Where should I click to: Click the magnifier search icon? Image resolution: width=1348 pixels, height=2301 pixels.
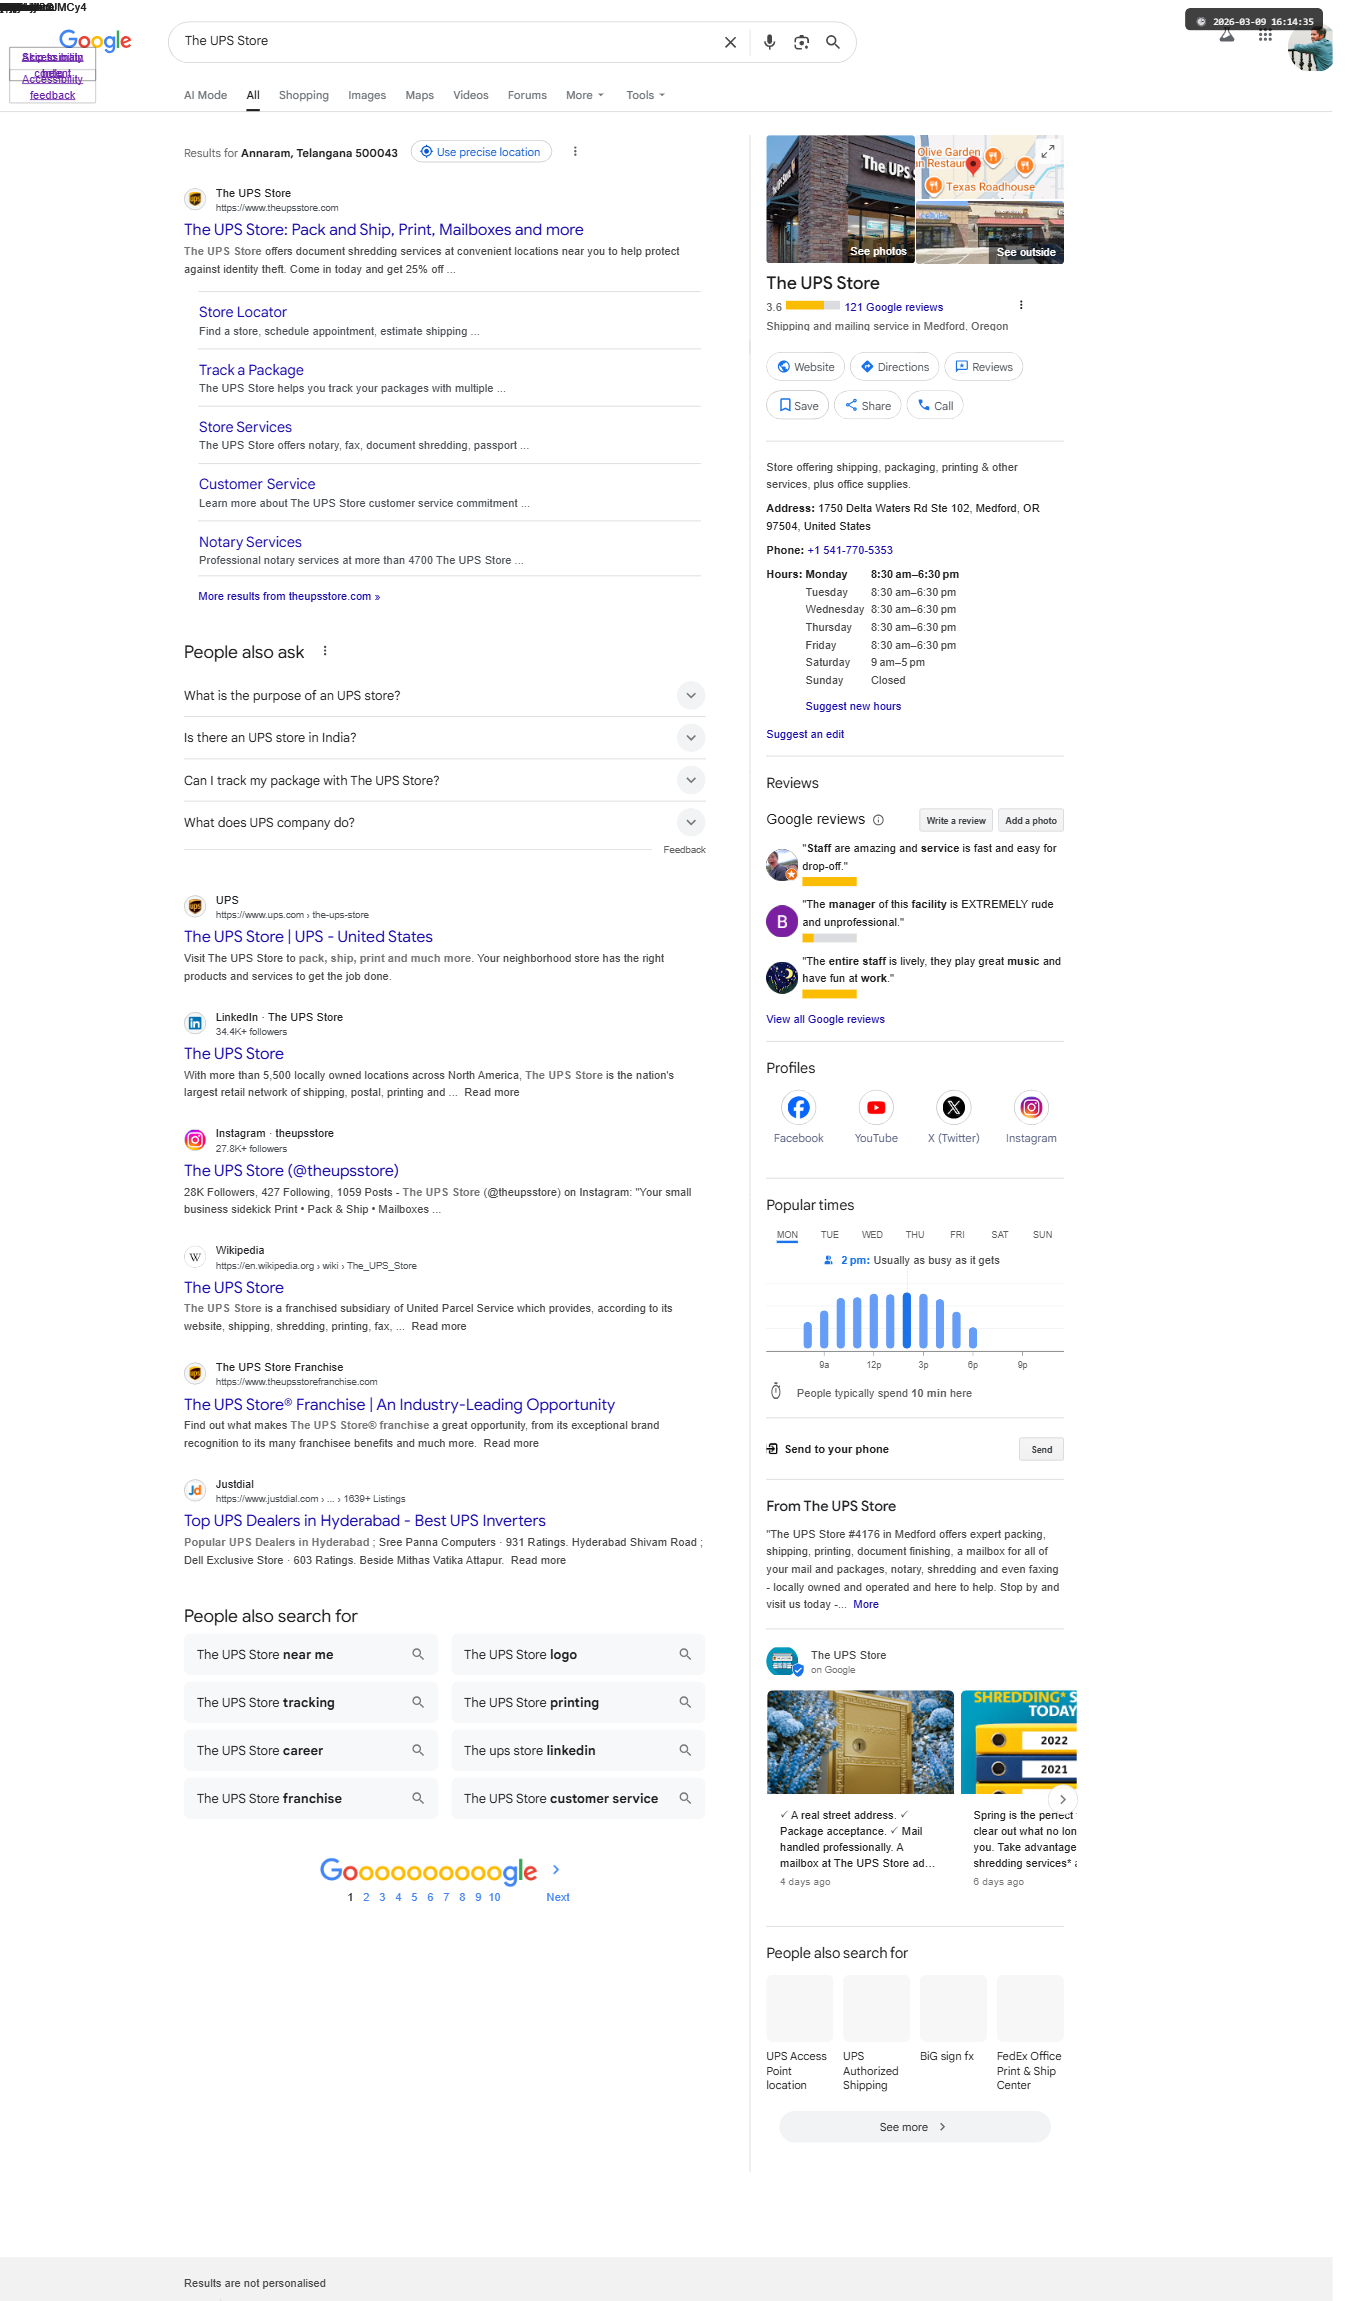pyautogui.click(x=832, y=42)
